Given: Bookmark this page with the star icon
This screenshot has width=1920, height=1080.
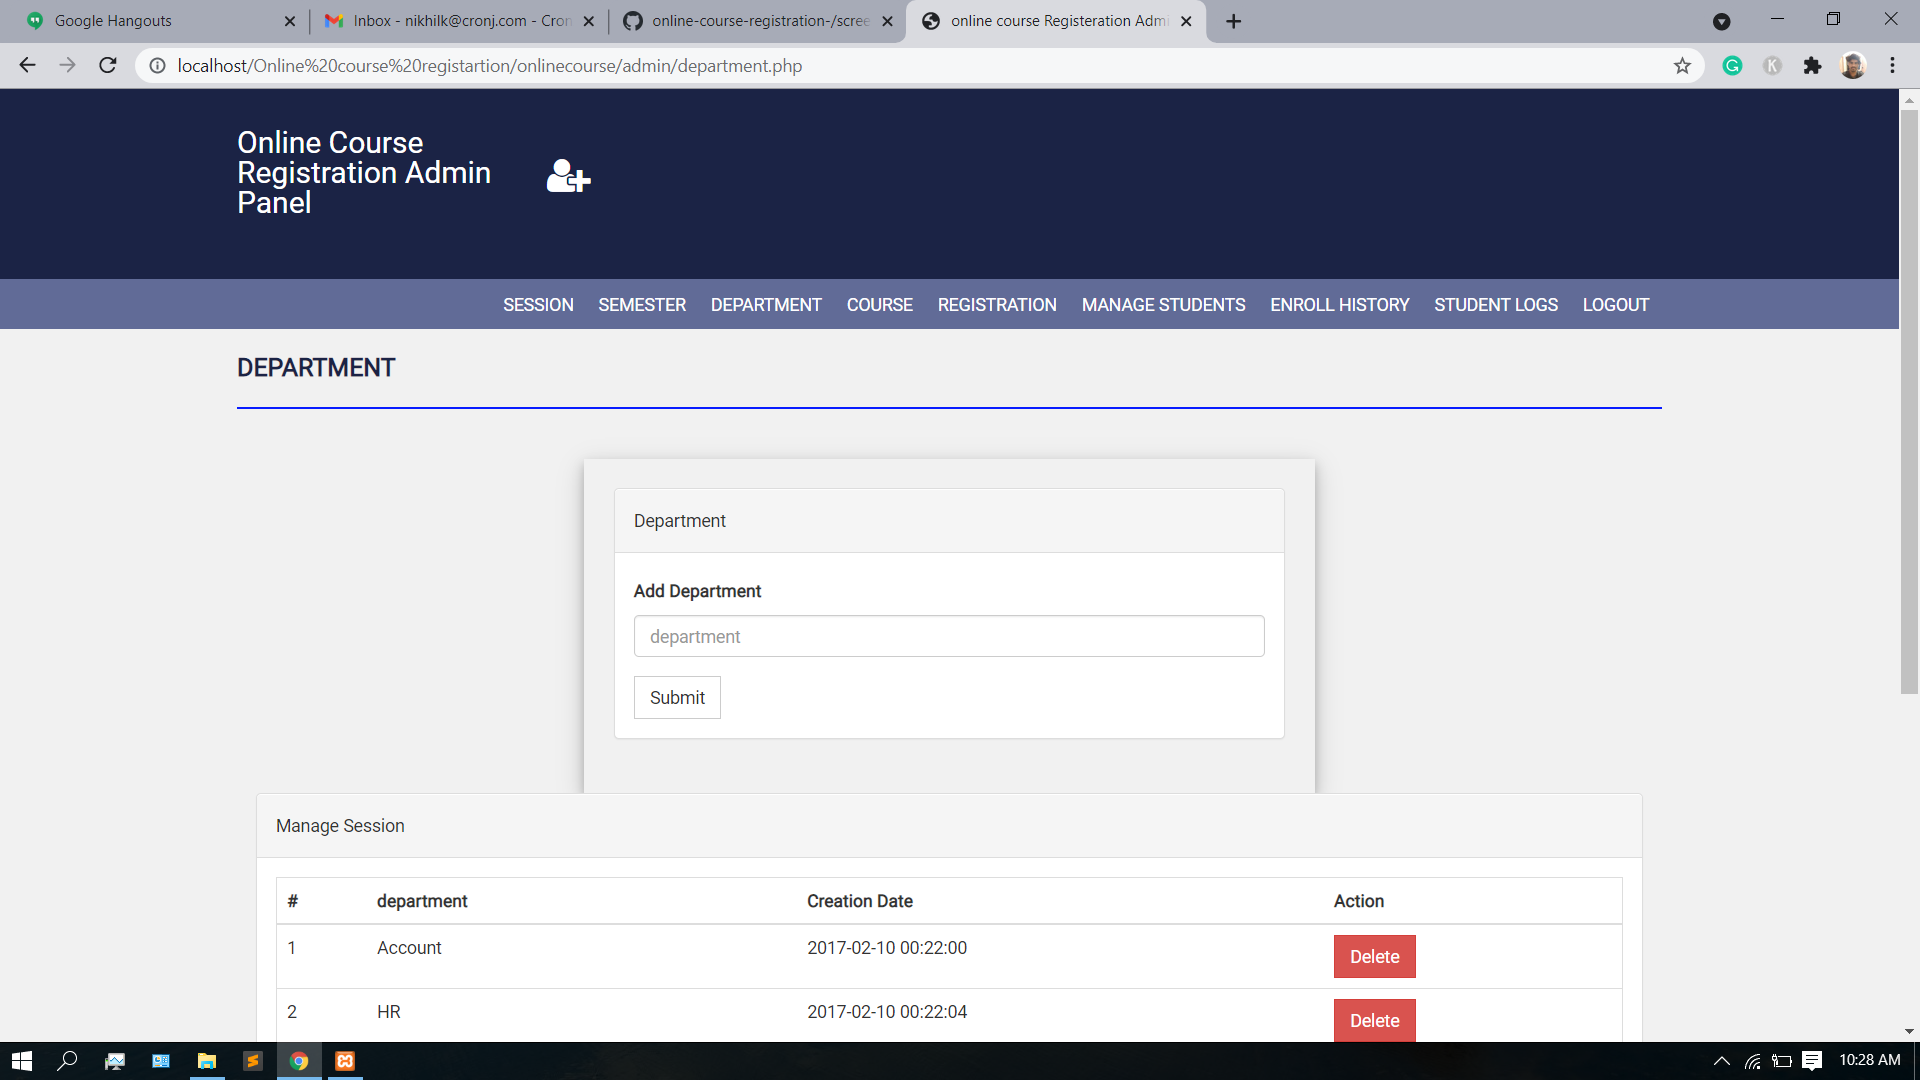Looking at the screenshot, I should [1682, 66].
